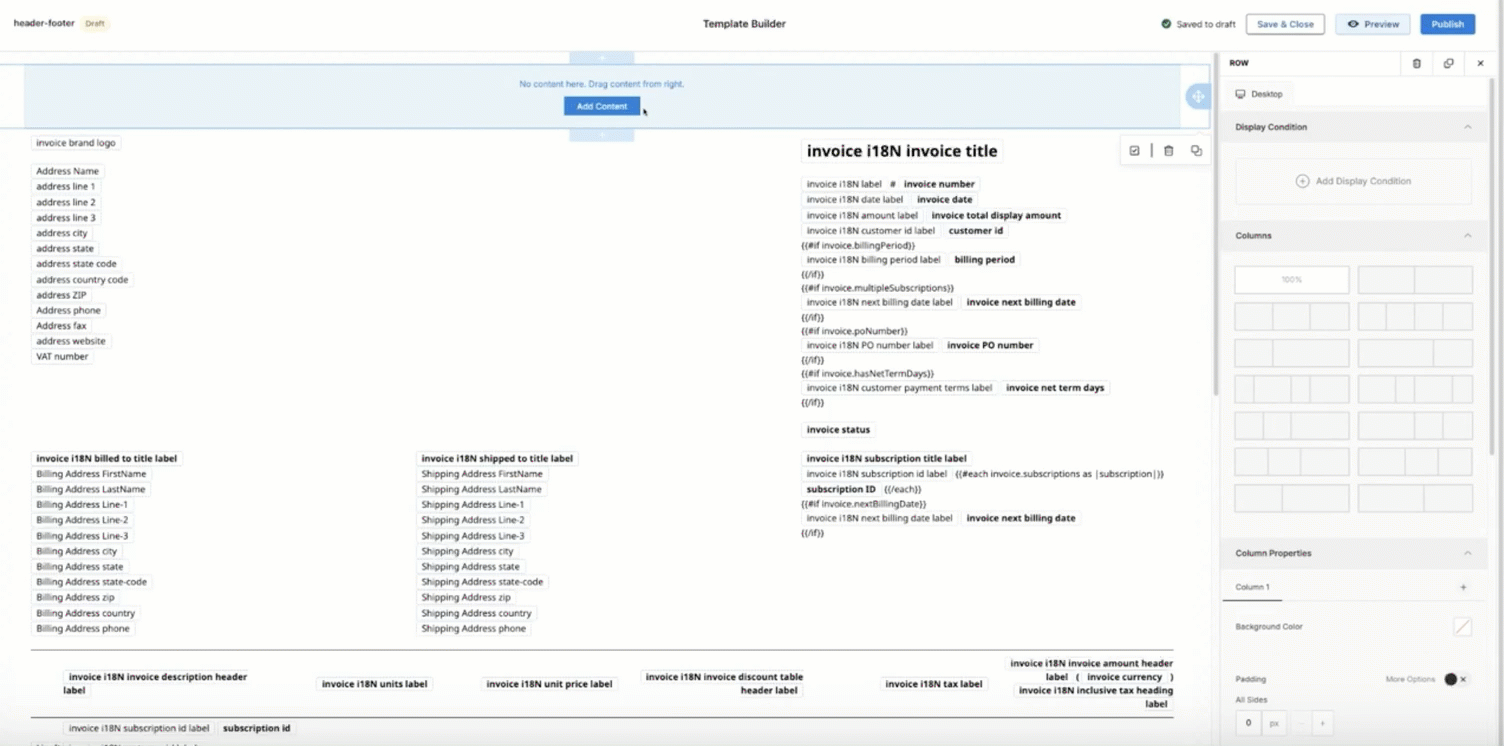Screen dimensions: 1504x746
Task: Insert row below using bottom plus handle
Action: click(601, 135)
